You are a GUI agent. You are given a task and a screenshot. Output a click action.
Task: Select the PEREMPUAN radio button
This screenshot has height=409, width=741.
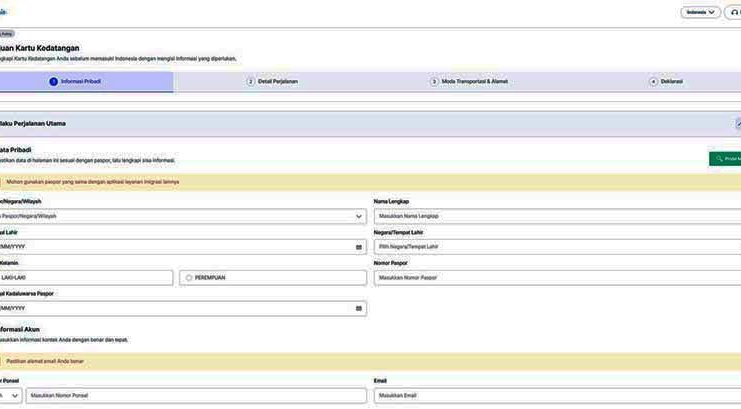tap(189, 278)
